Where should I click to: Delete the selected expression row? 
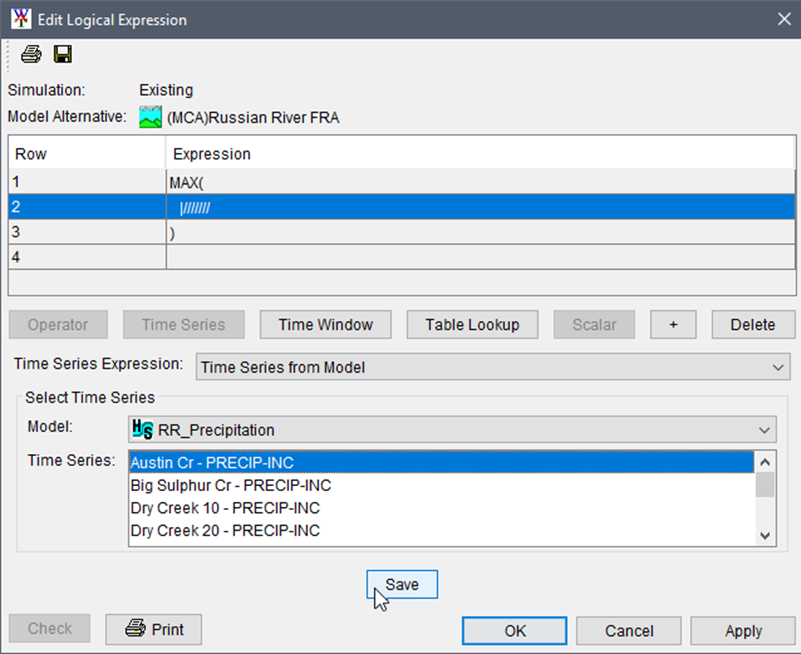coord(753,324)
